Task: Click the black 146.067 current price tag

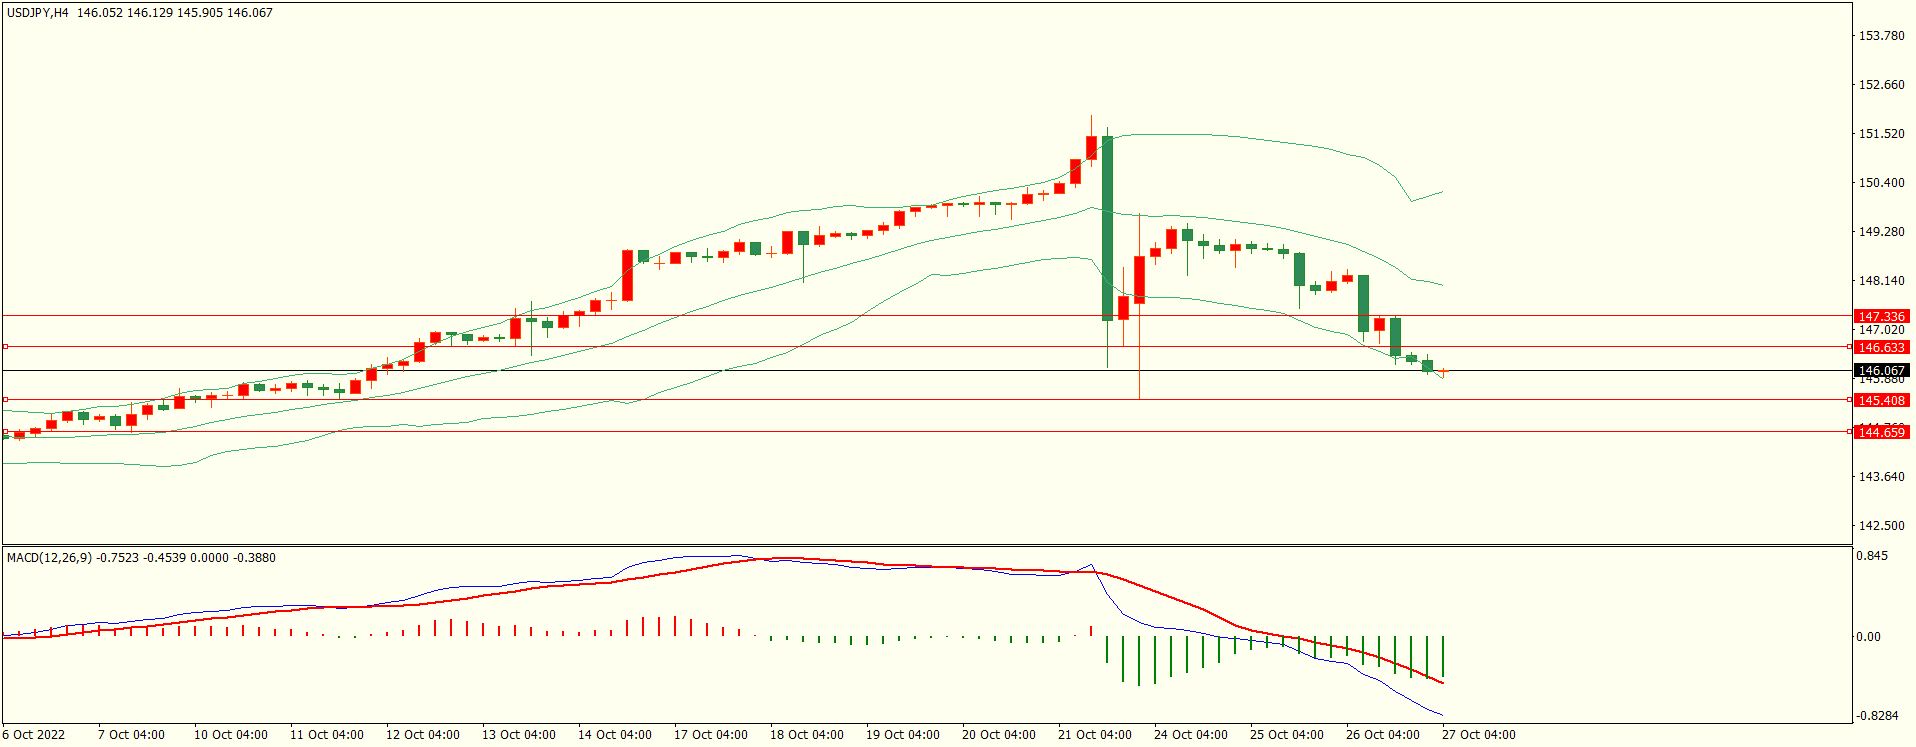Action: [1880, 370]
